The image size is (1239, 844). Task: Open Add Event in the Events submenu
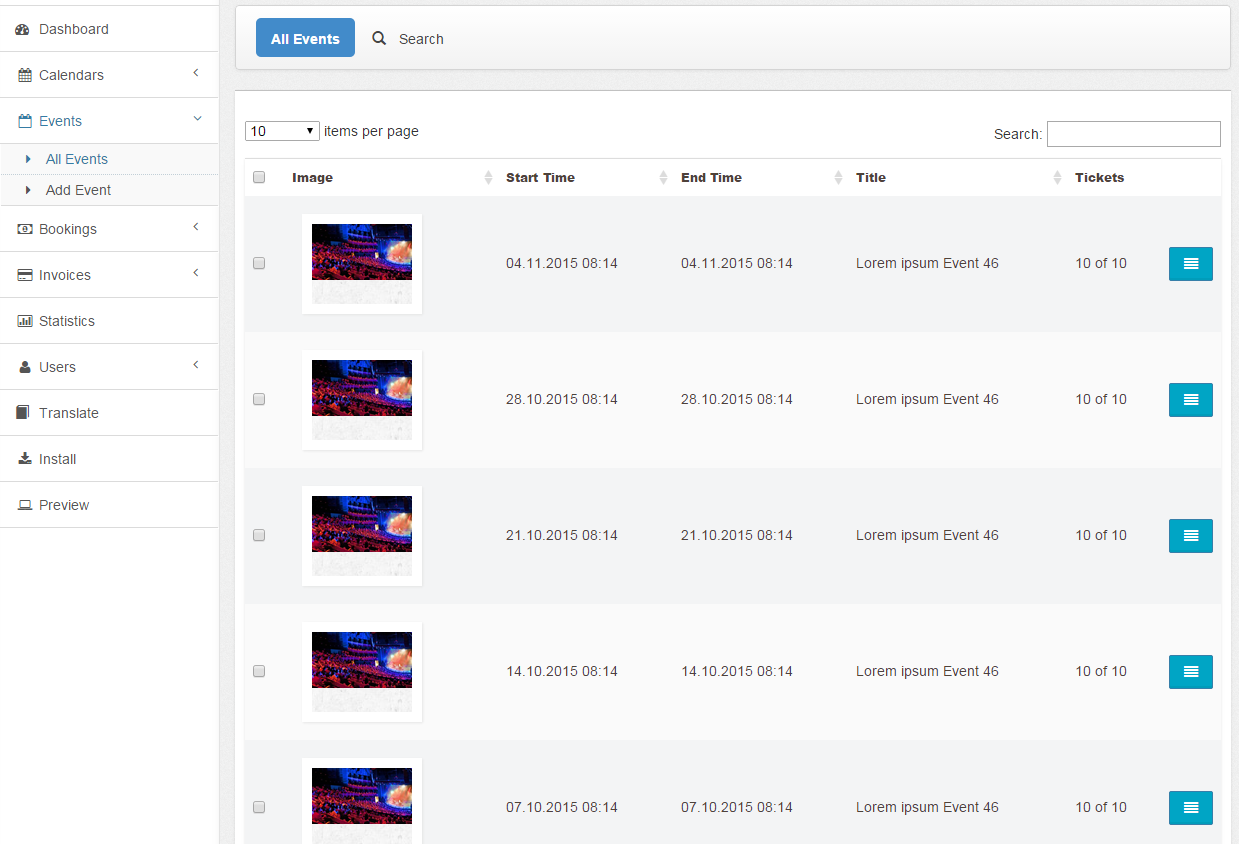[78, 190]
